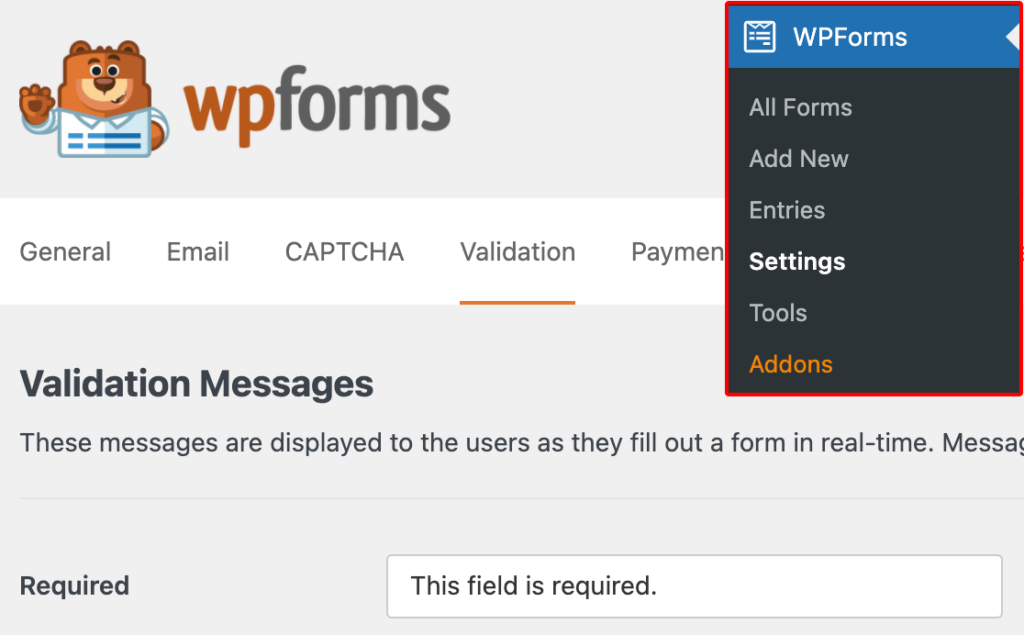Click the orange and gray wpforms wordmark
Viewport: 1024px width, 635px height.
[x=317, y=105]
